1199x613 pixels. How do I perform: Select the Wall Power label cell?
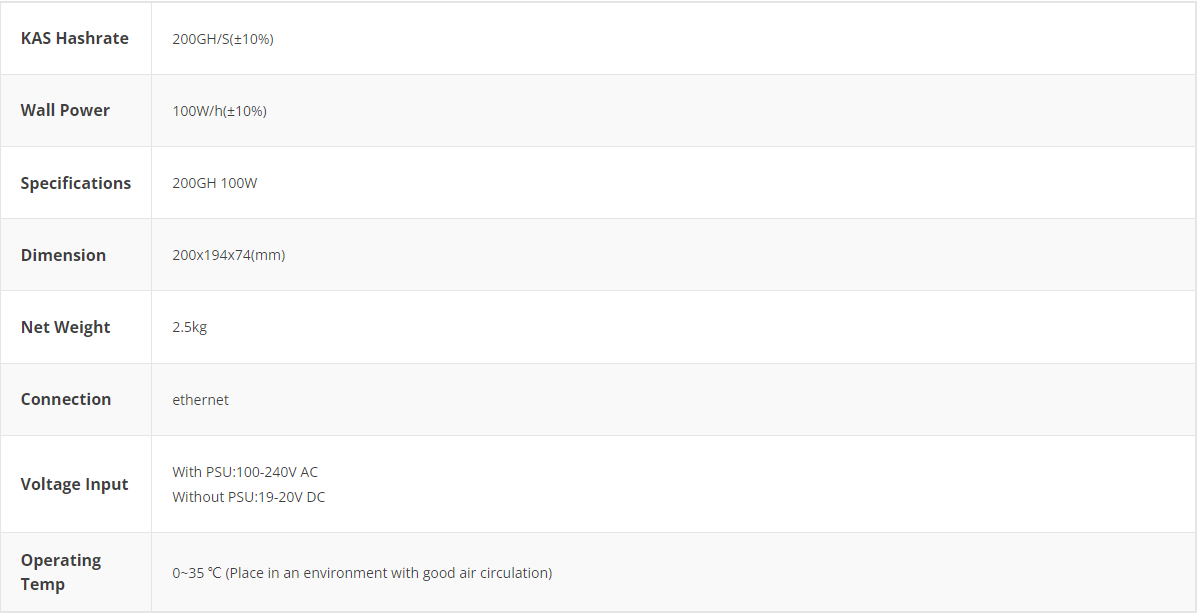point(65,110)
